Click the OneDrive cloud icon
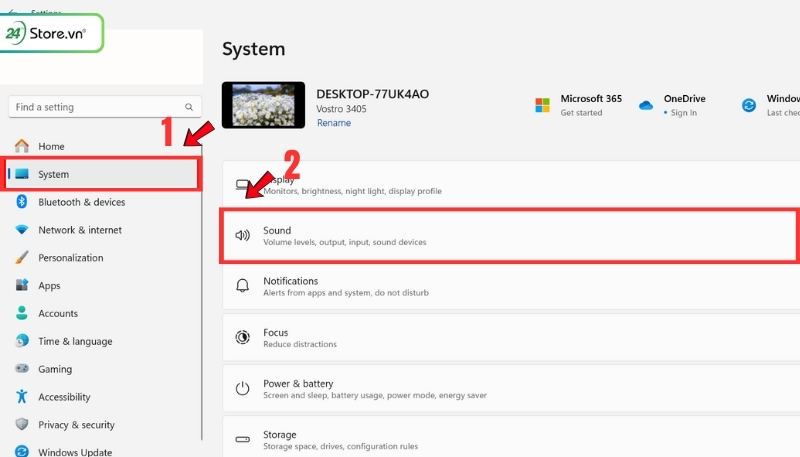 click(646, 106)
